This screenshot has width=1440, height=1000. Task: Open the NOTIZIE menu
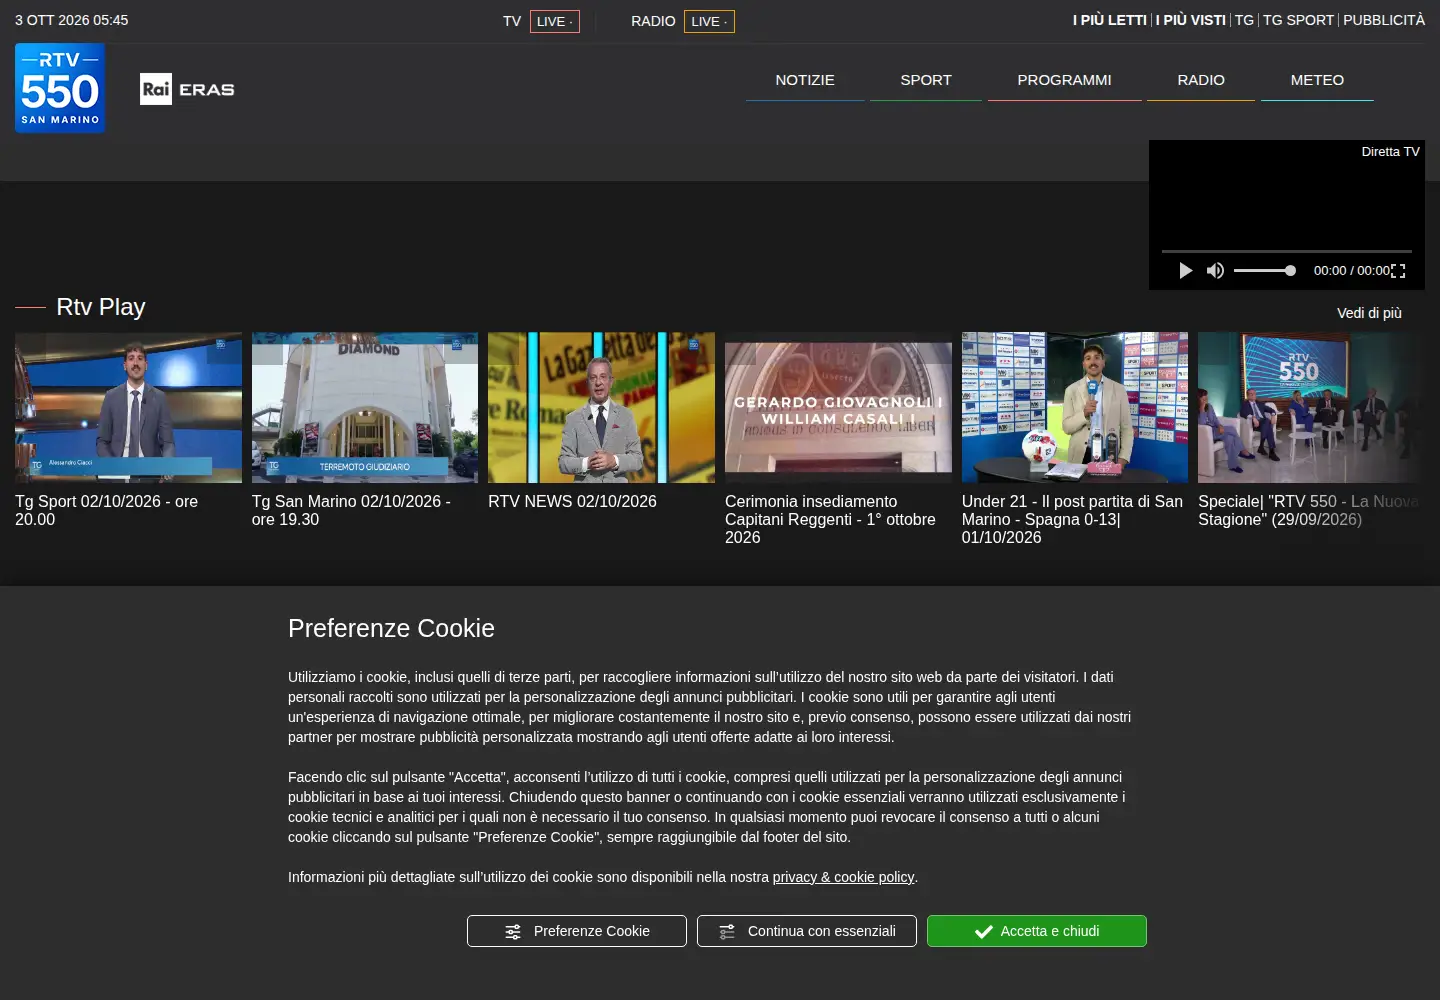805,80
